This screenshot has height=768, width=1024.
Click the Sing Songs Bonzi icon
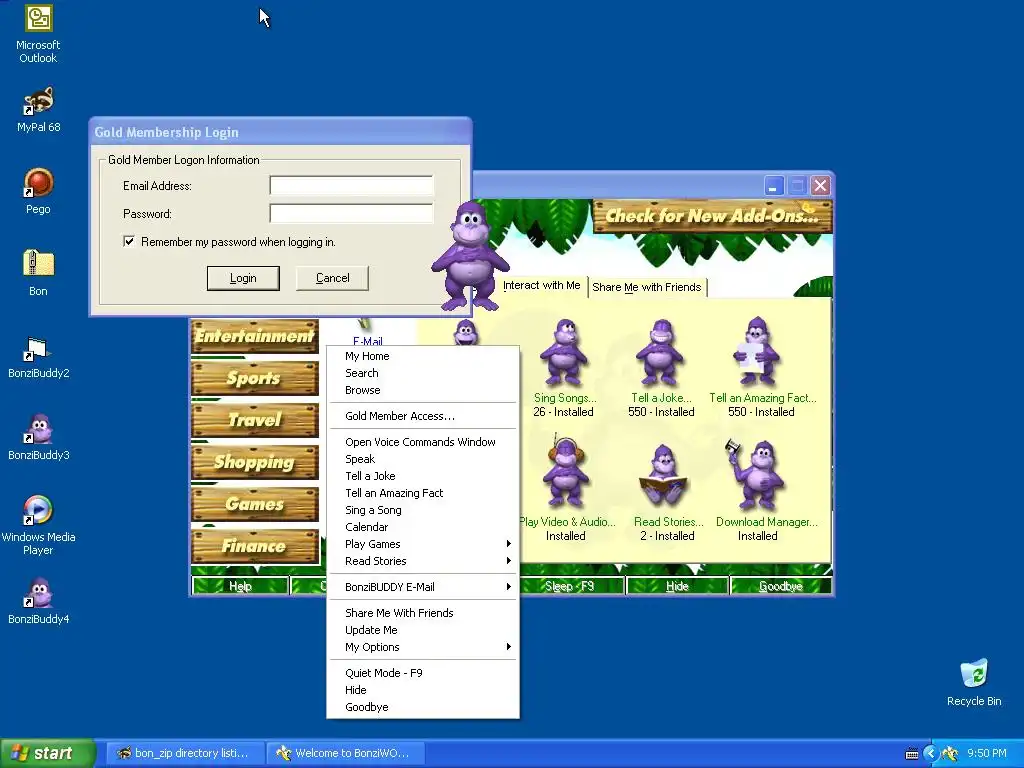point(564,353)
